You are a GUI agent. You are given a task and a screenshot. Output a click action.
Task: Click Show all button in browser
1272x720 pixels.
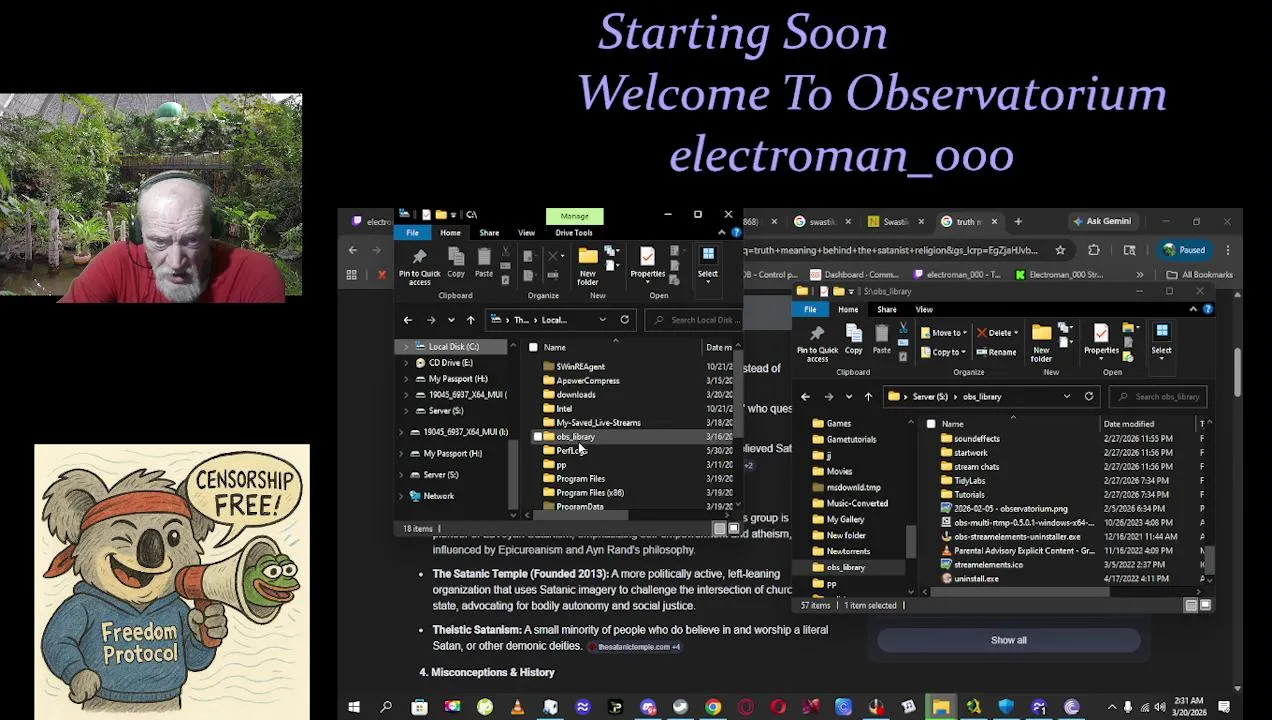pyautogui.click(x=1008, y=640)
